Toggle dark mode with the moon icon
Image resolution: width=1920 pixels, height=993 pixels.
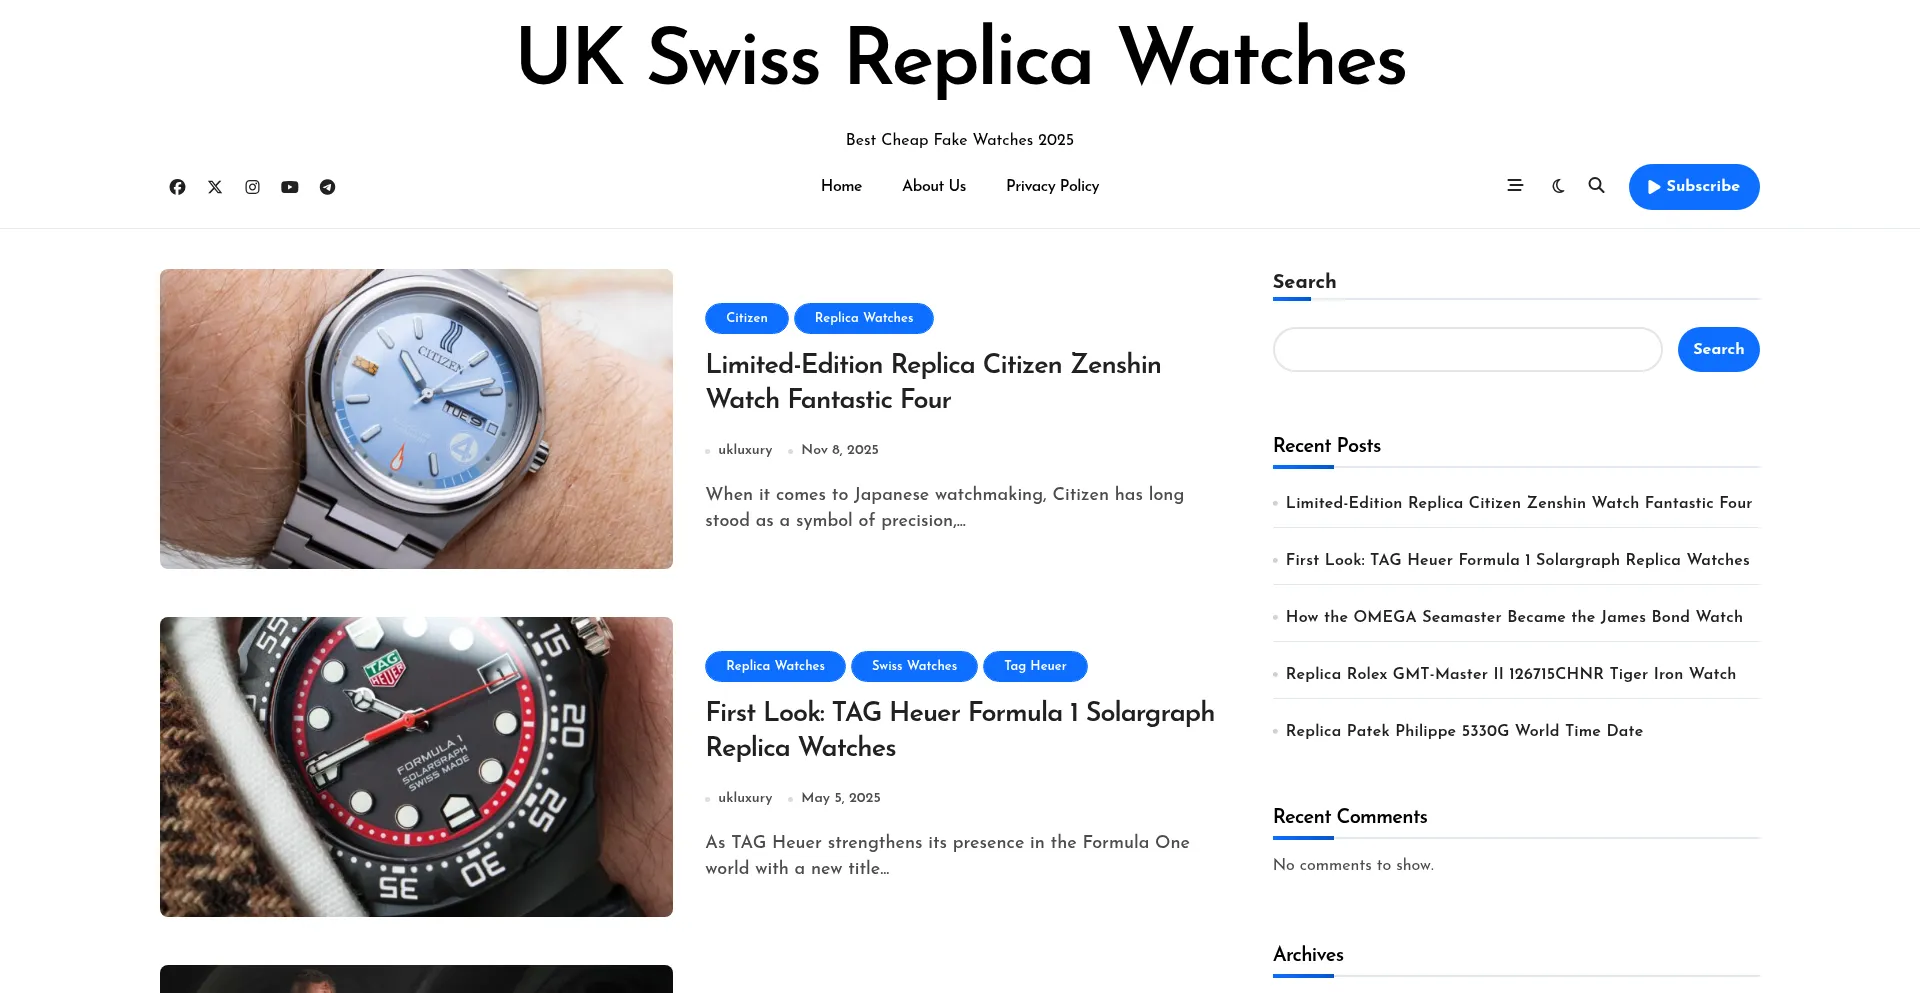coord(1558,186)
